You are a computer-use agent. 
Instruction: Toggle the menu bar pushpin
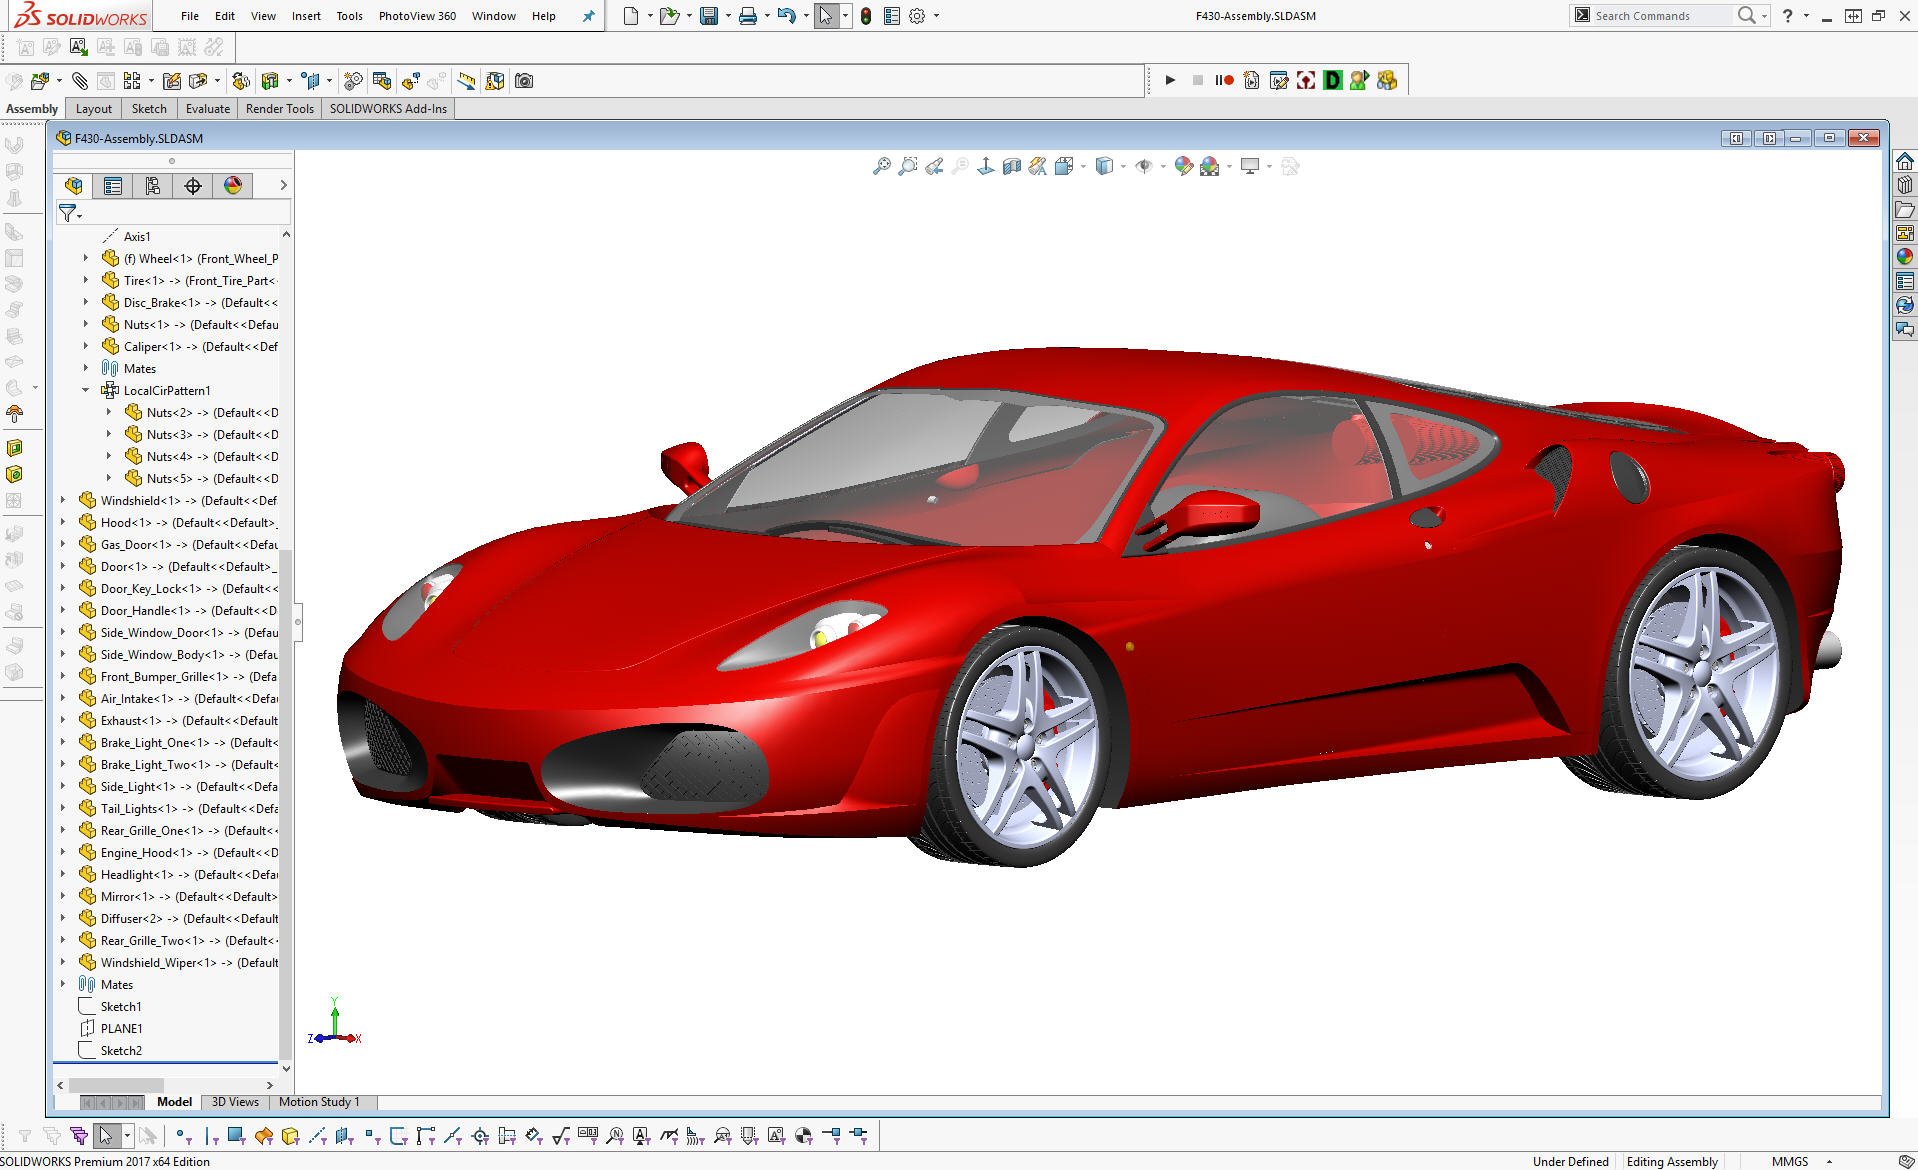[588, 15]
